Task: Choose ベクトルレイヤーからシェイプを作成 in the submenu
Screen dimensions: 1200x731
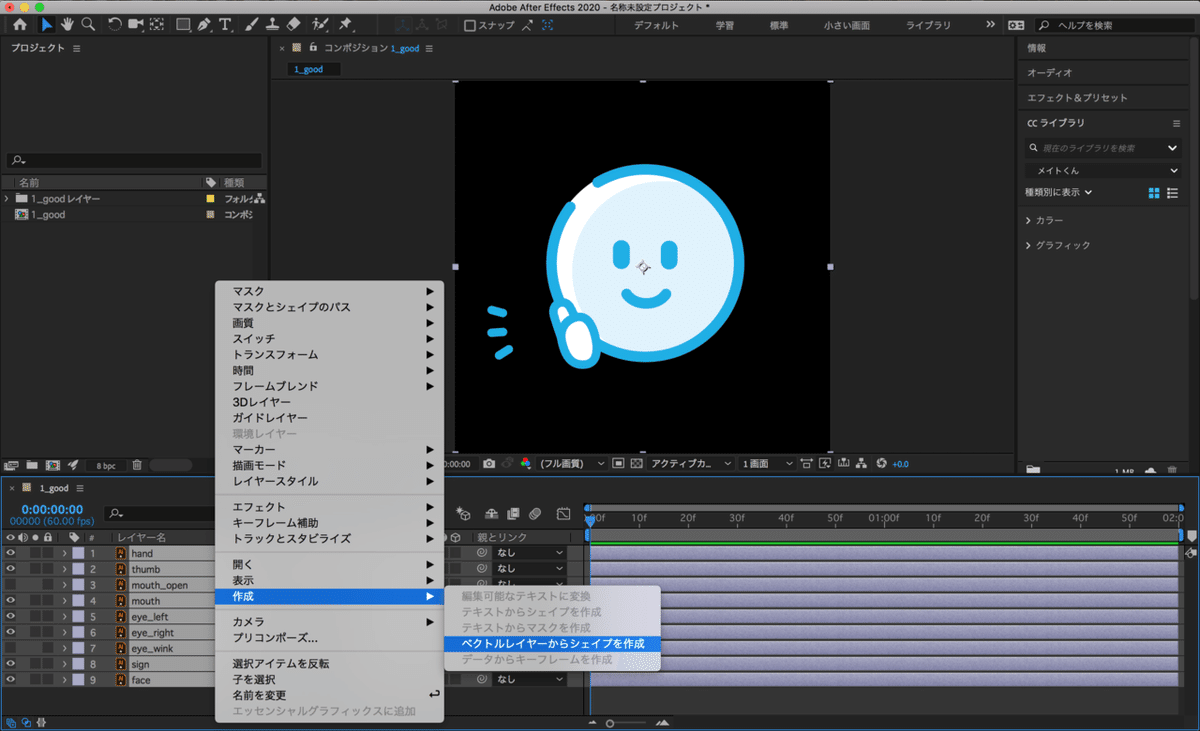Action: click(x=552, y=644)
